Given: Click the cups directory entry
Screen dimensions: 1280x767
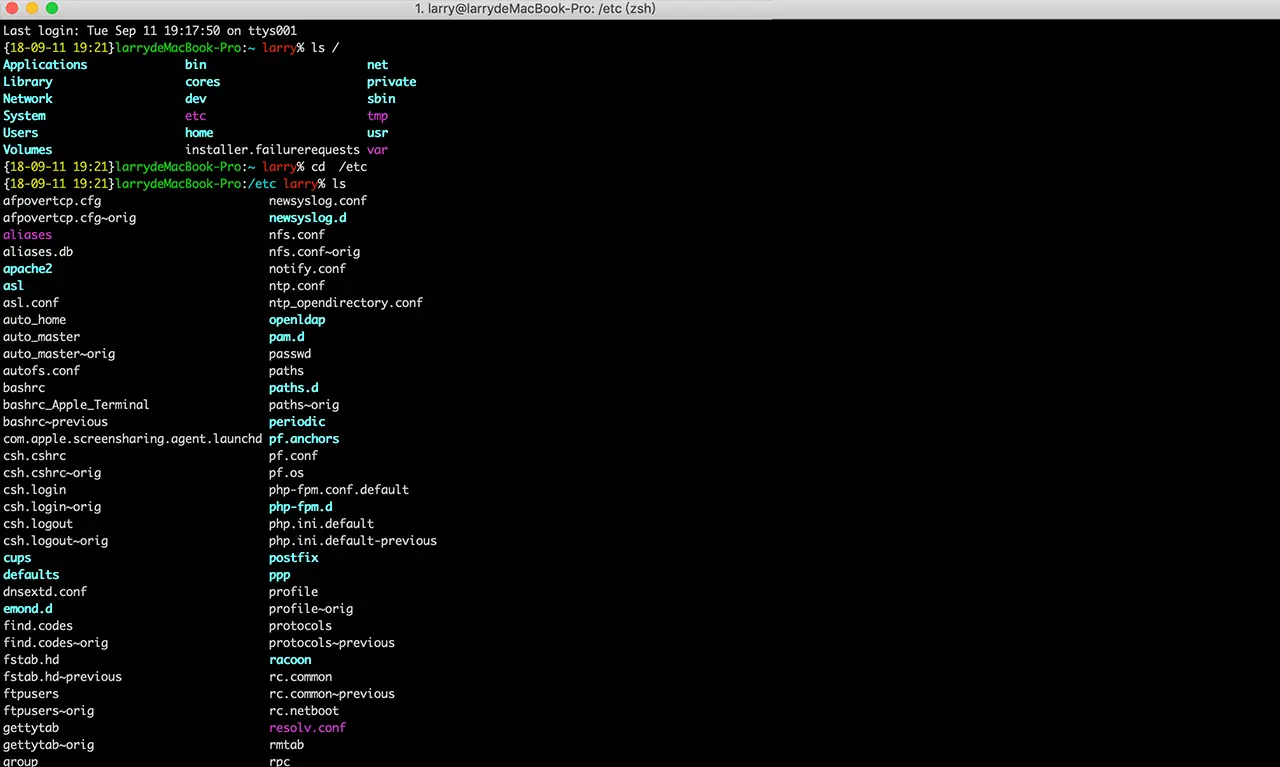Looking at the screenshot, I should 16,557.
